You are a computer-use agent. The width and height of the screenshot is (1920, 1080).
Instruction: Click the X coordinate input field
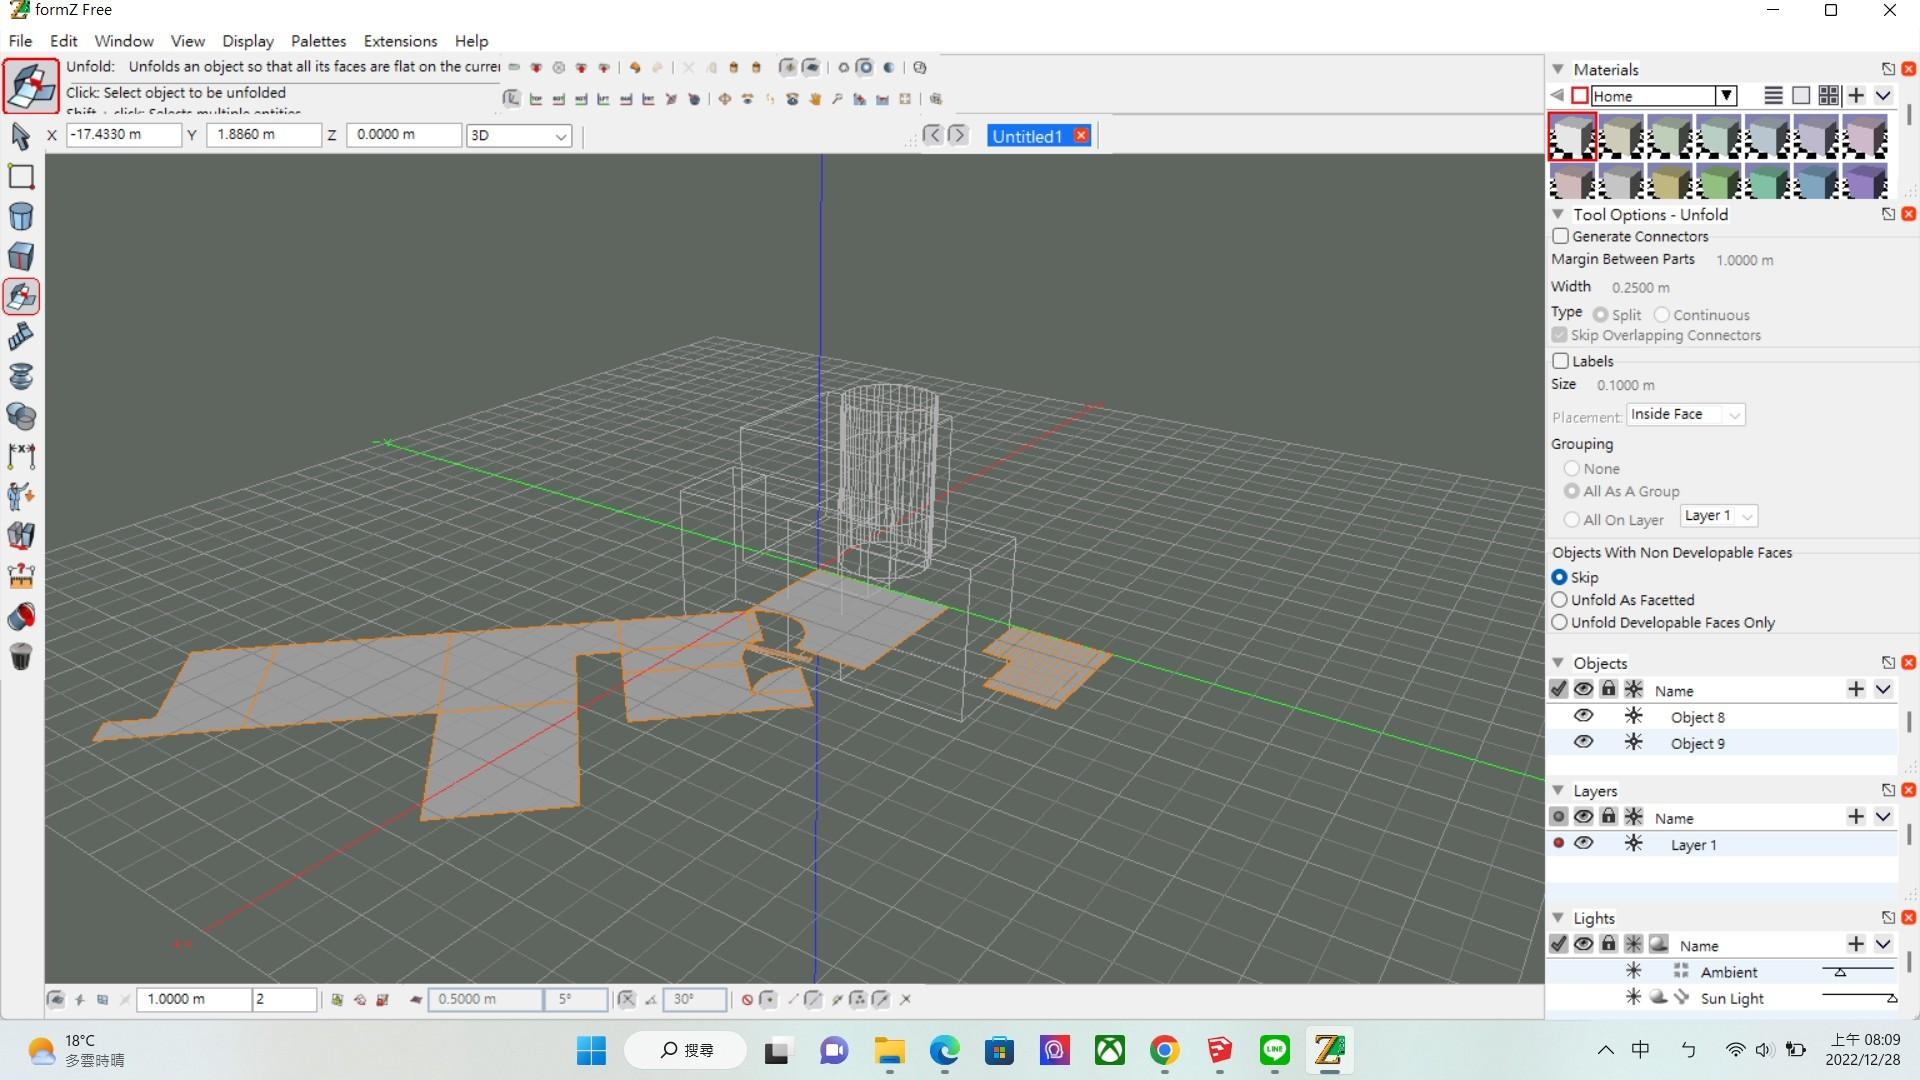[124, 134]
